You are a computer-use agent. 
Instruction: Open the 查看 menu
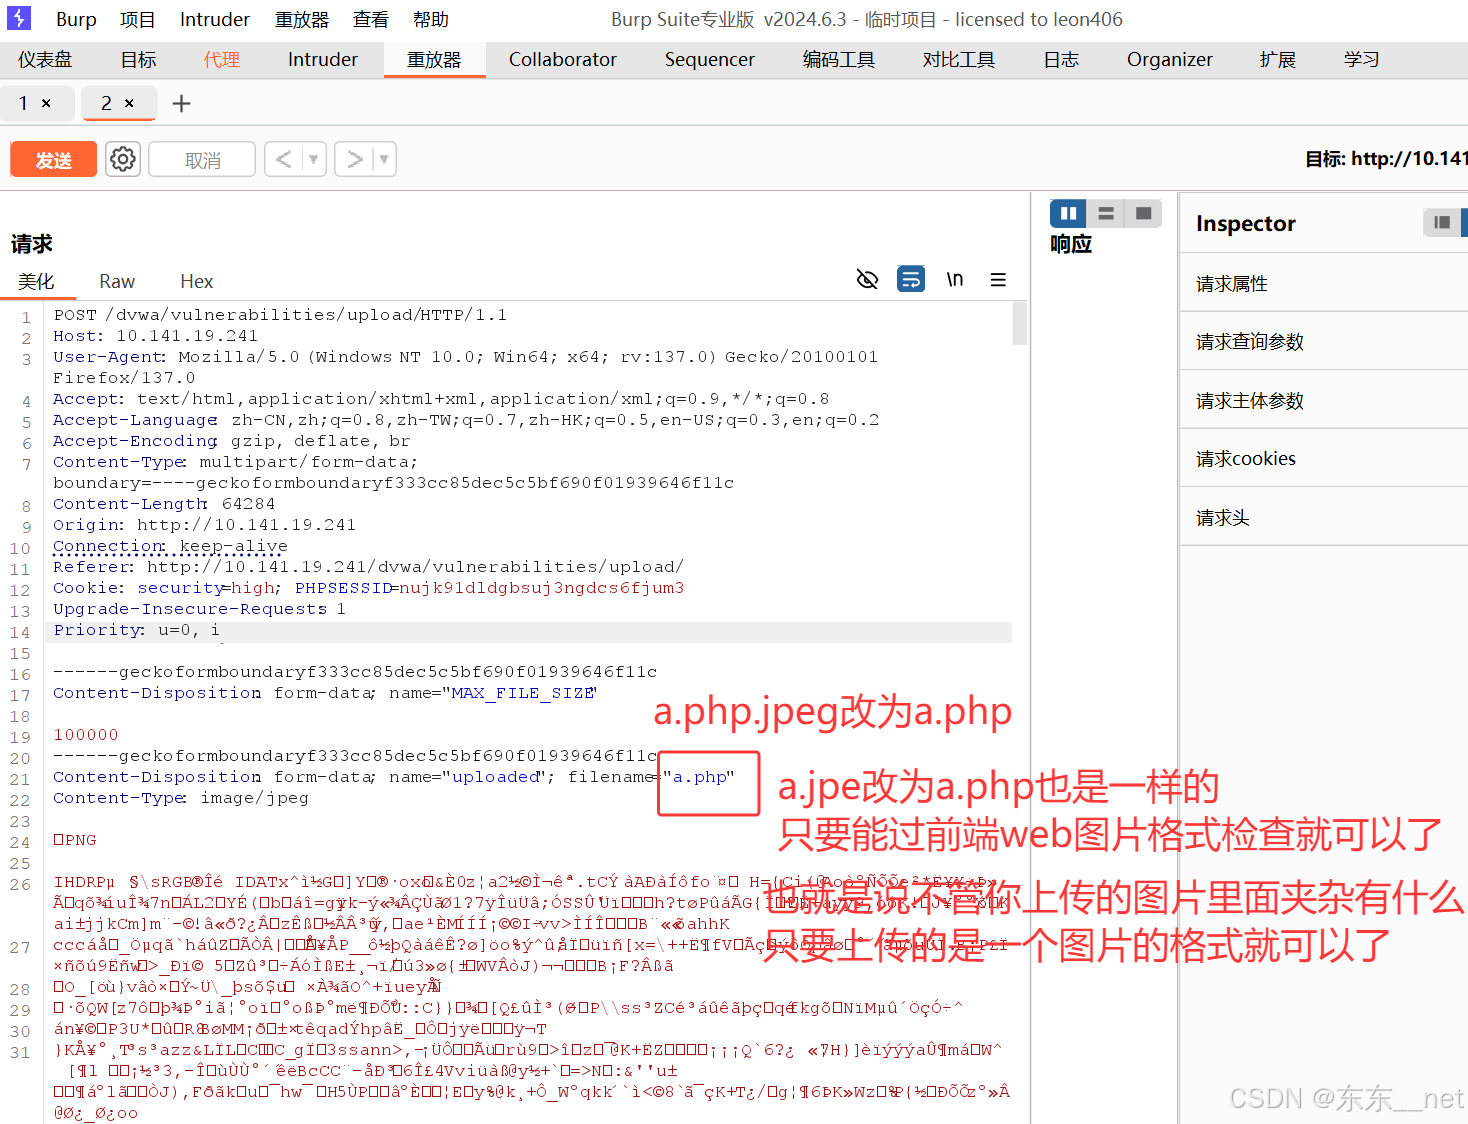coord(371,20)
